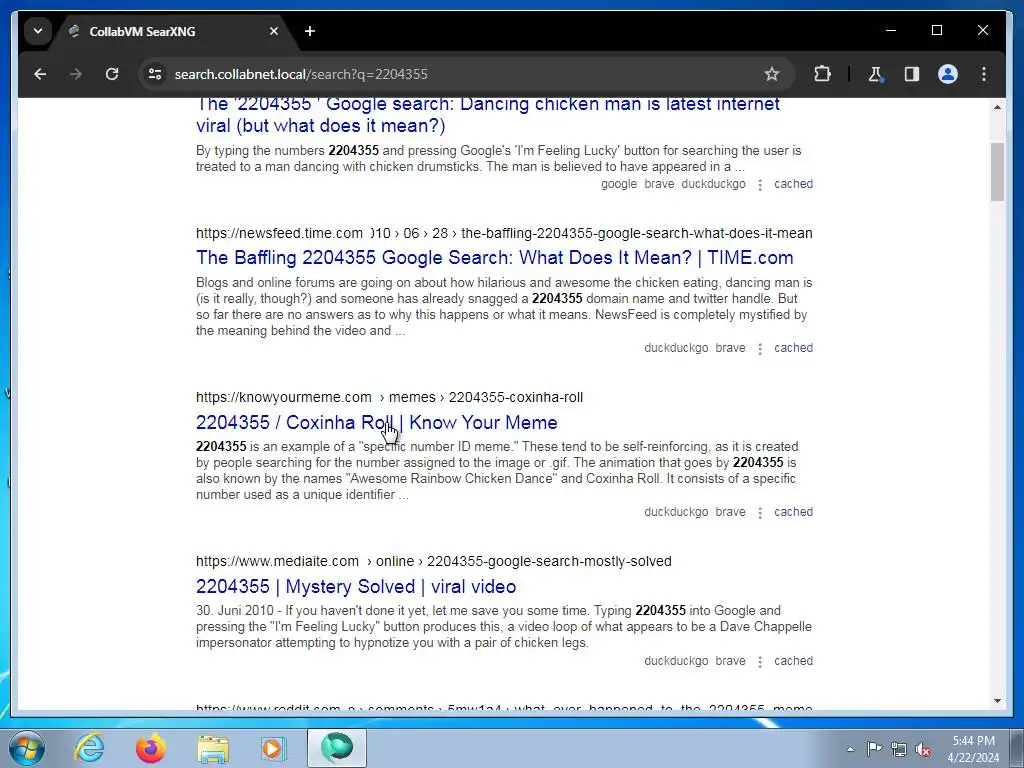The width and height of the screenshot is (1024, 768).
Task: Open cached link for mediaite result
Action: click(x=793, y=660)
